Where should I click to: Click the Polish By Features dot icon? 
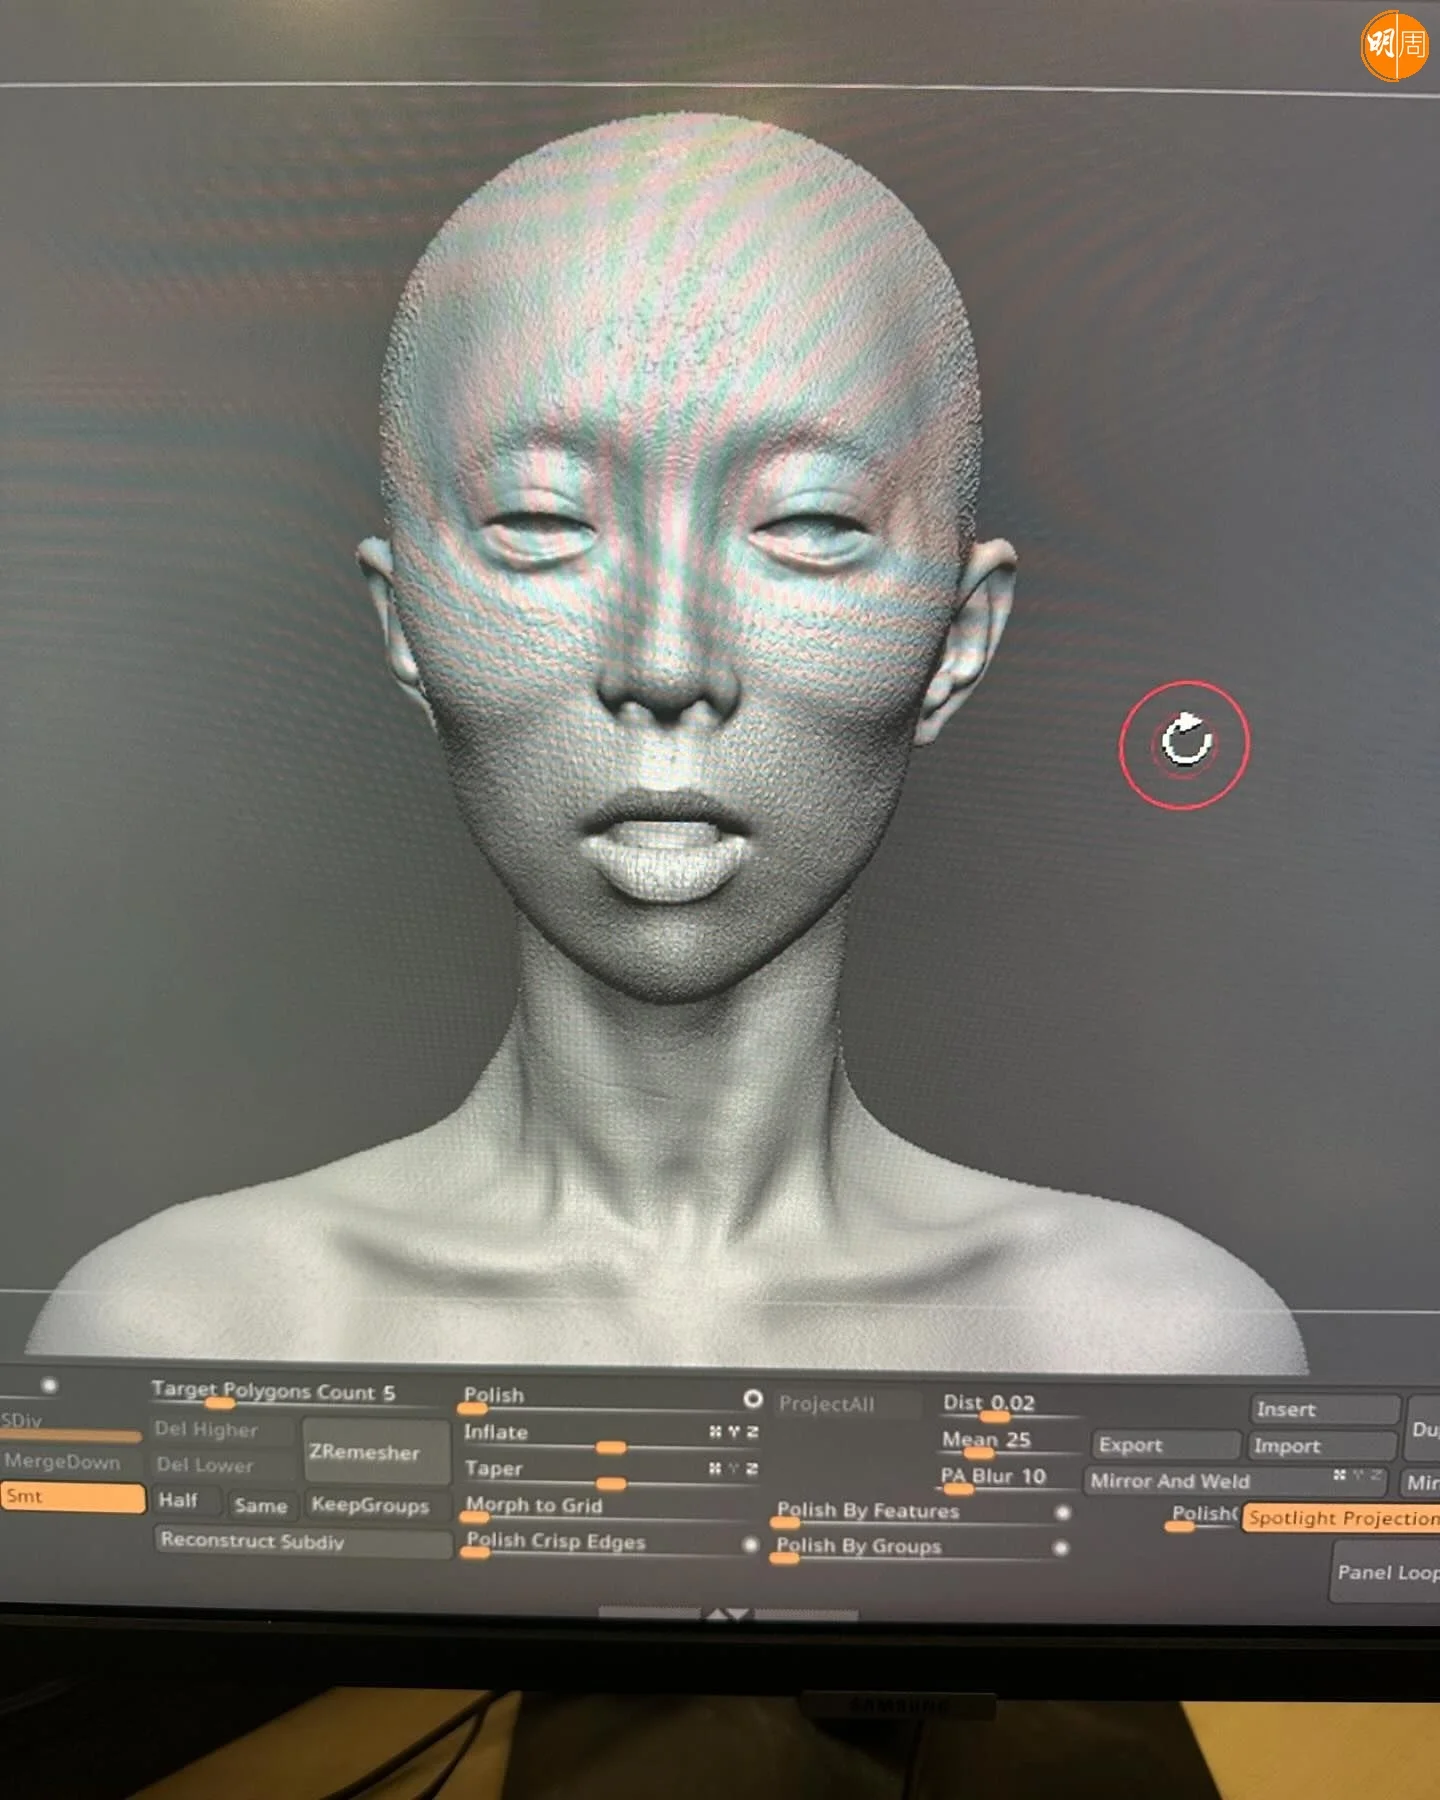1063,1513
